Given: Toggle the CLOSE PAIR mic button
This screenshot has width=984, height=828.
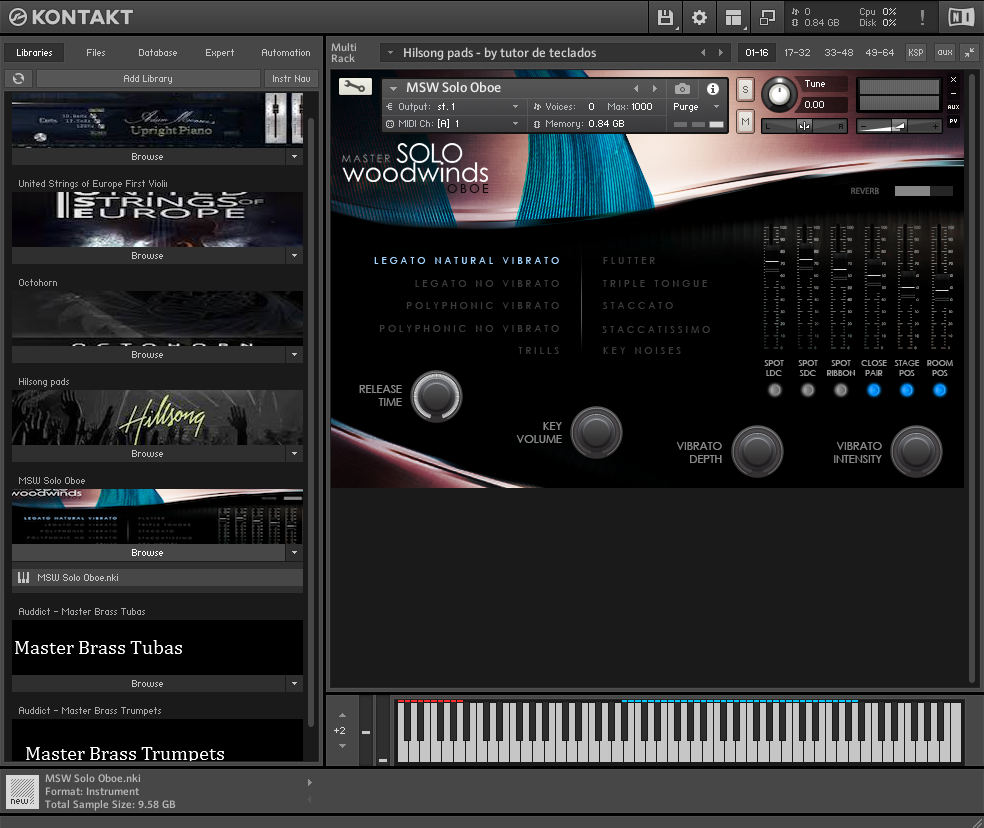Looking at the screenshot, I should click(874, 390).
